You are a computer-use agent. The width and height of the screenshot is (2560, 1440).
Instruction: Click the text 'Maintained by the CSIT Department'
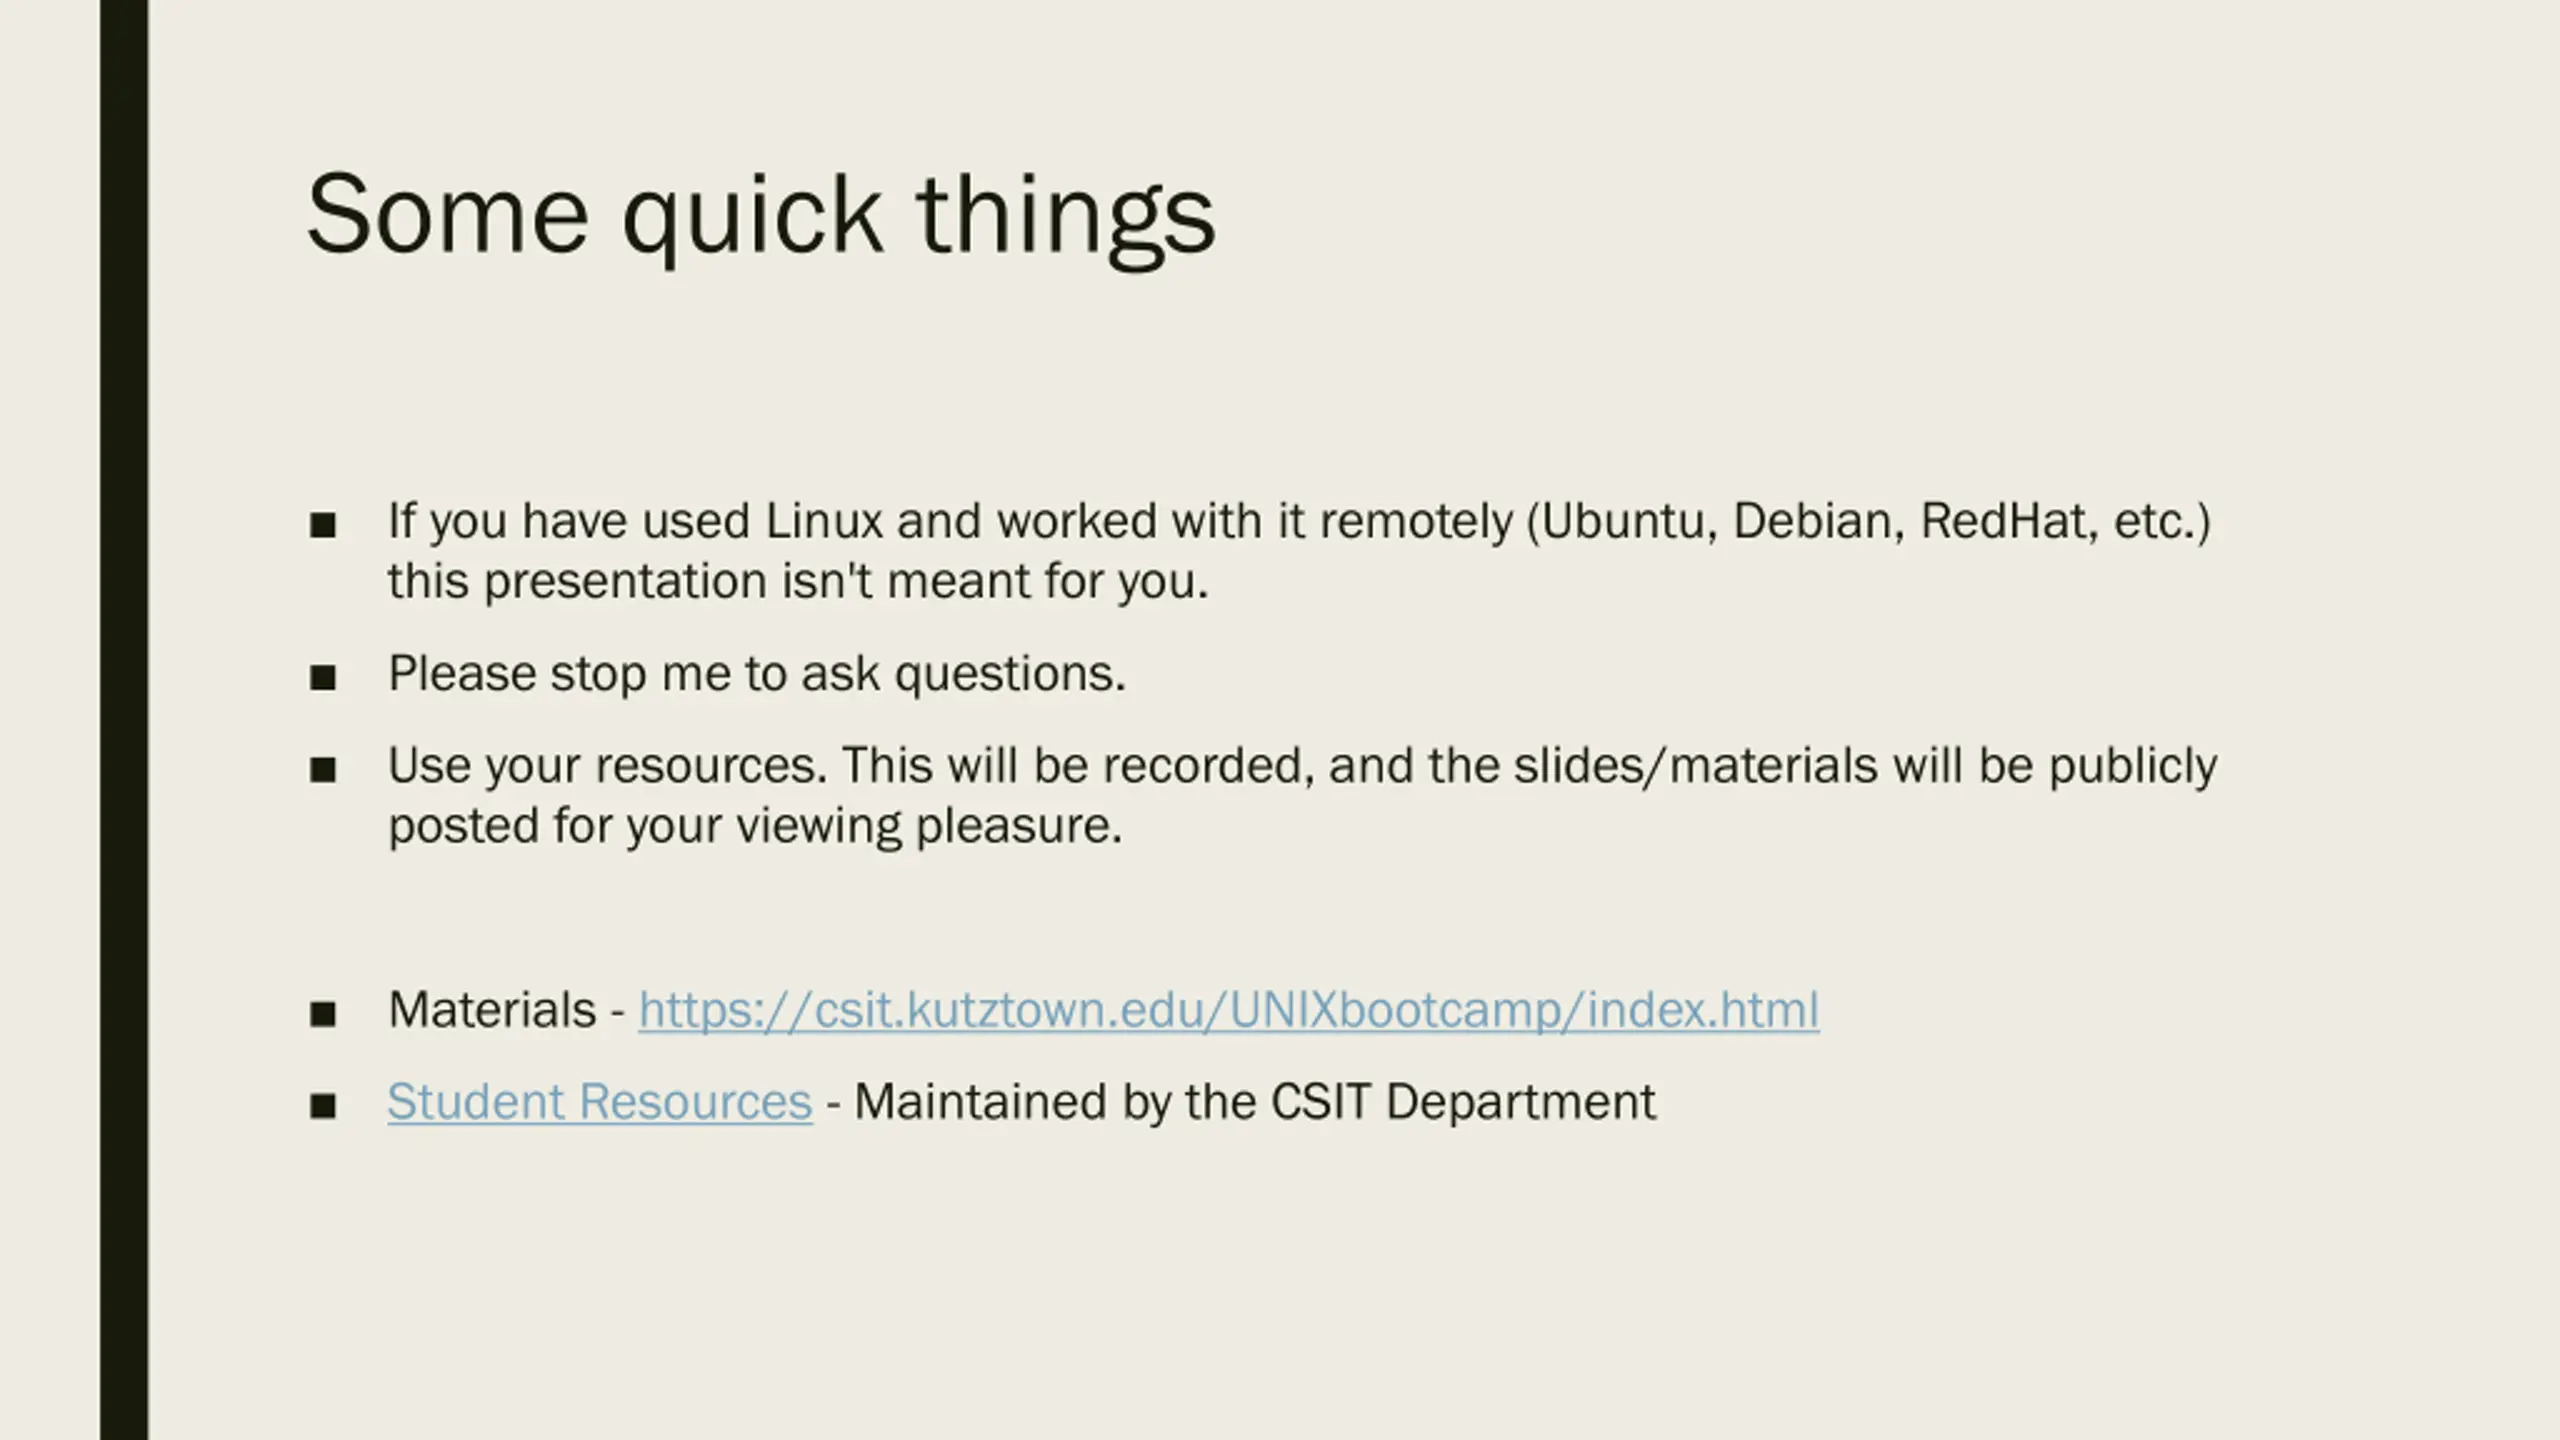coord(1255,1102)
